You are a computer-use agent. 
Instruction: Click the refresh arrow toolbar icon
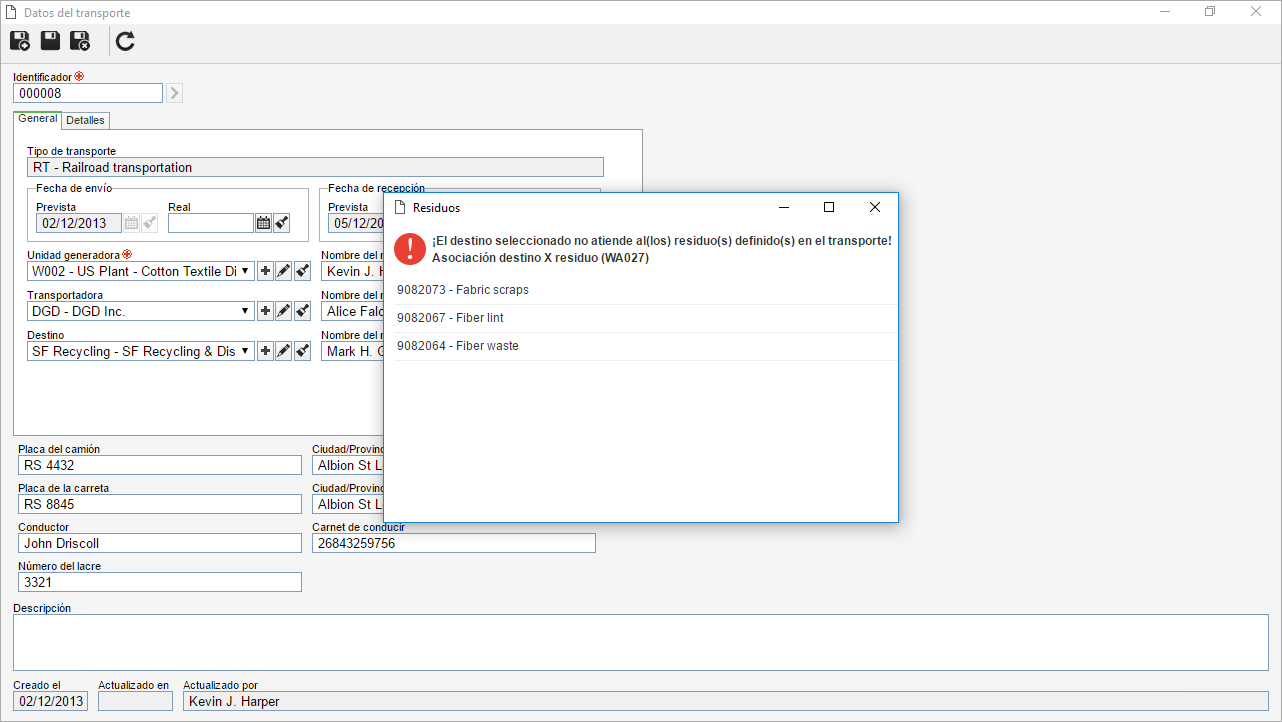coord(125,41)
